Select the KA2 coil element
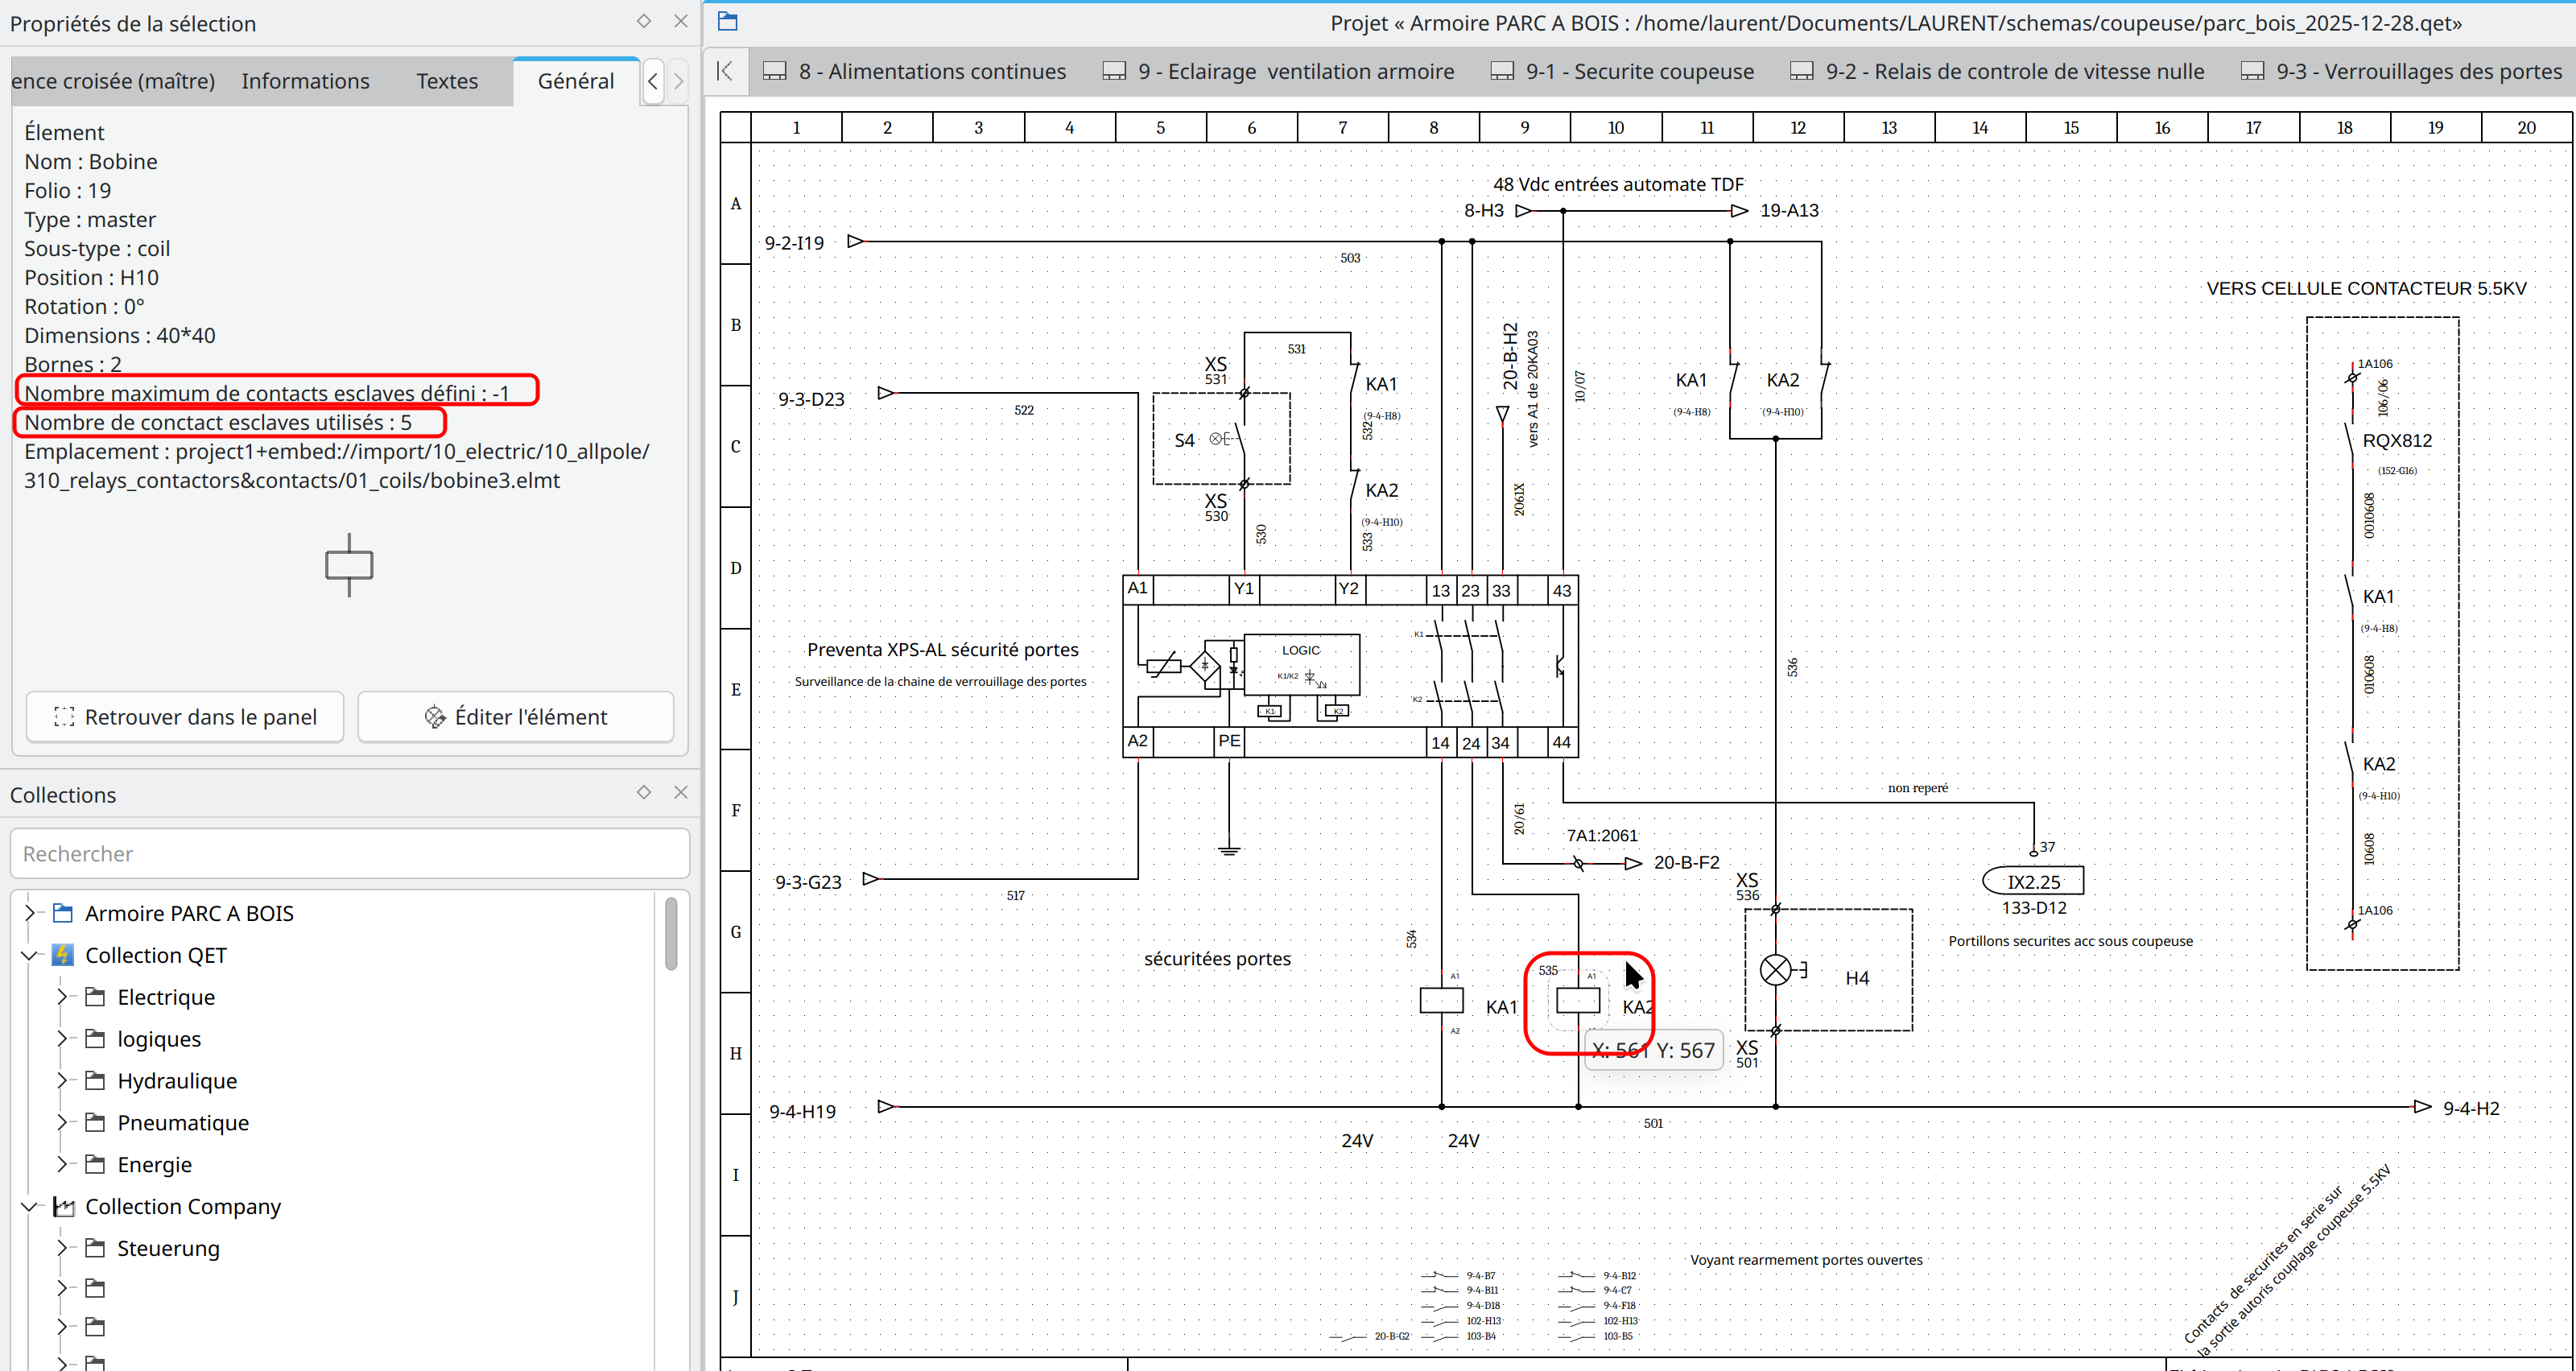The width and height of the screenshot is (2576, 1371). [x=1578, y=1000]
